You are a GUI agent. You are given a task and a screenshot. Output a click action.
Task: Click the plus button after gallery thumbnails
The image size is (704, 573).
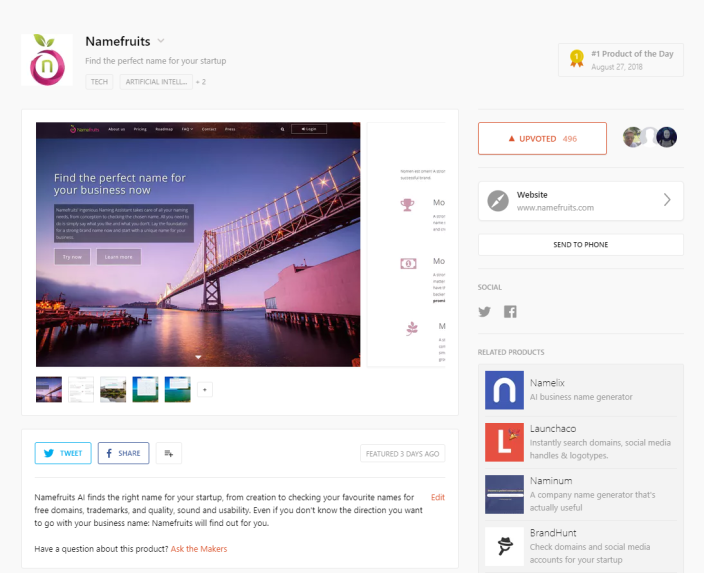click(x=205, y=390)
